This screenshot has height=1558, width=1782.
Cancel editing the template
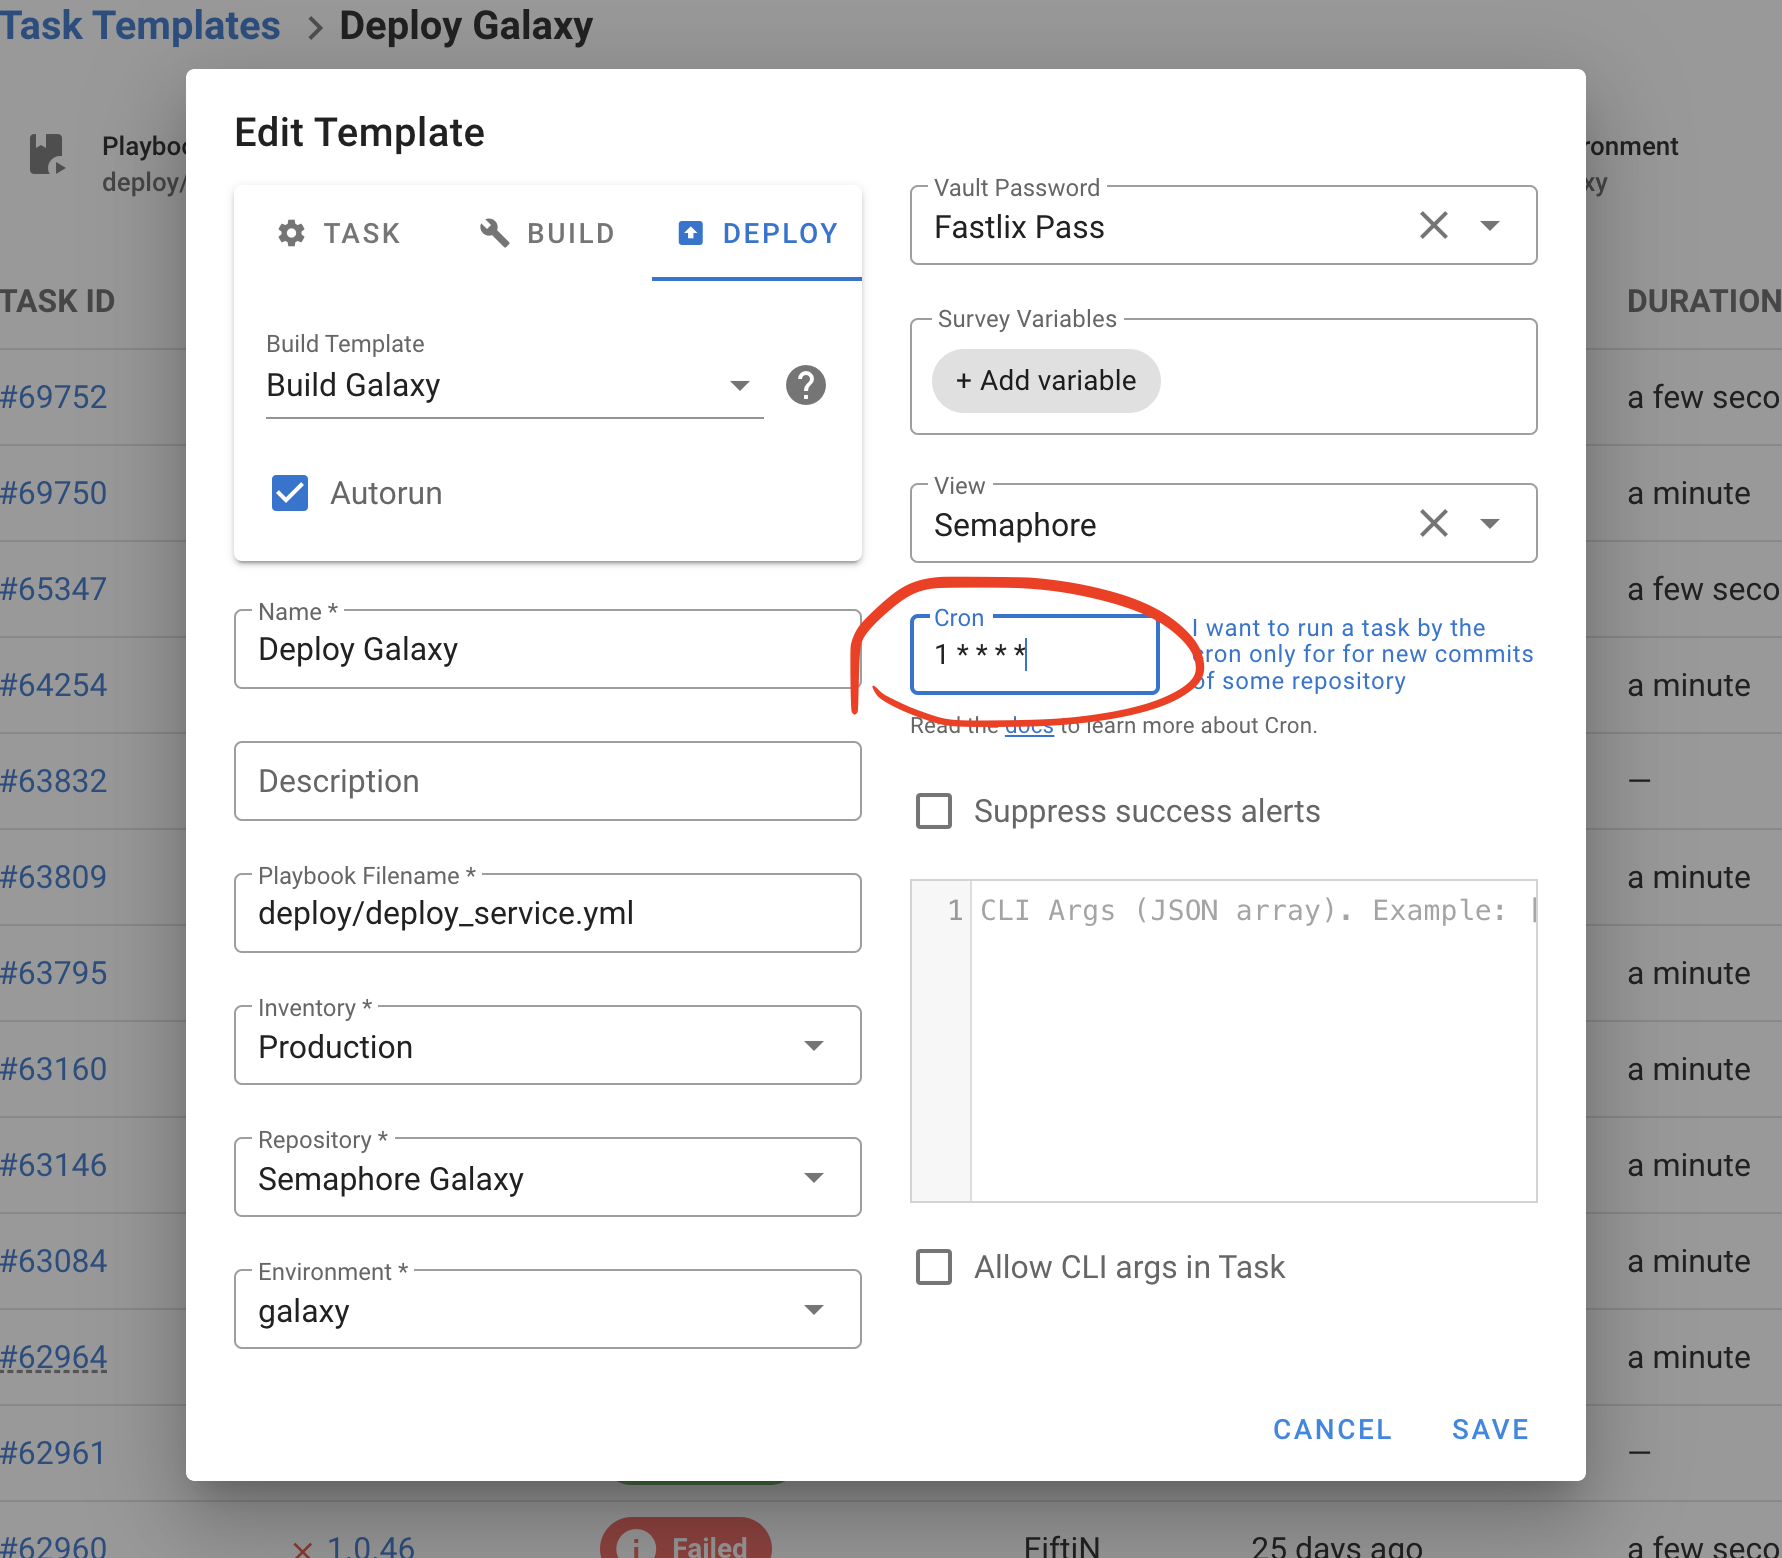(x=1332, y=1429)
